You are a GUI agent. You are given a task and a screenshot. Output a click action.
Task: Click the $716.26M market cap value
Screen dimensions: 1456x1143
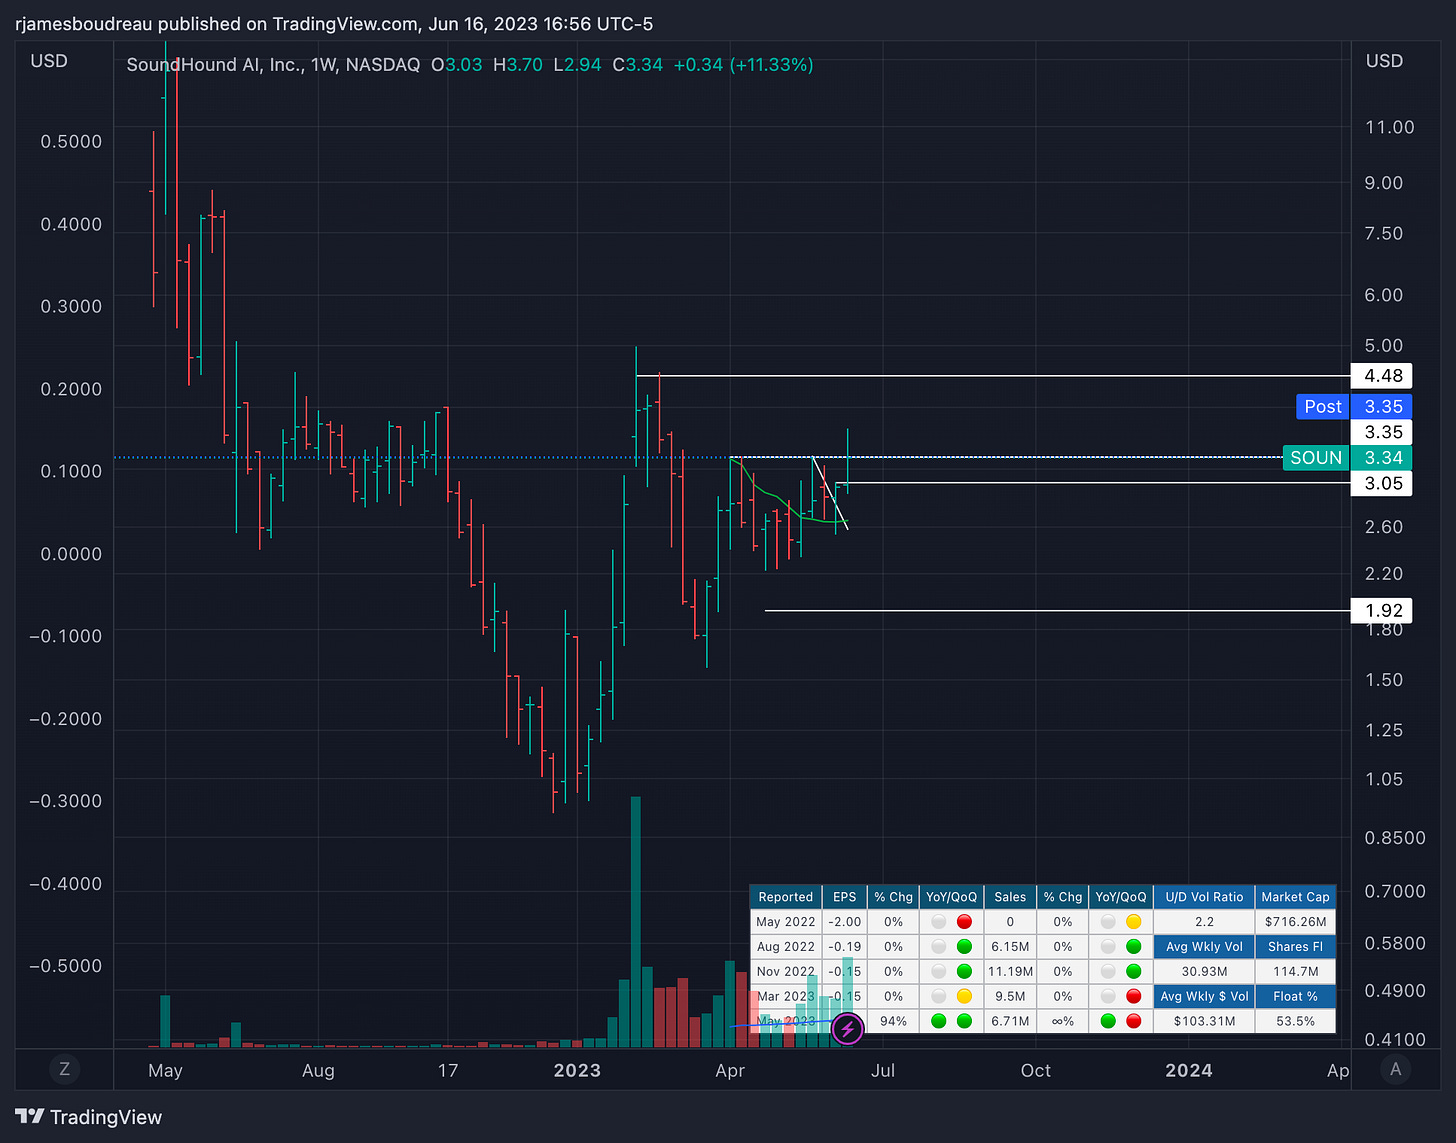pos(1295,922)
